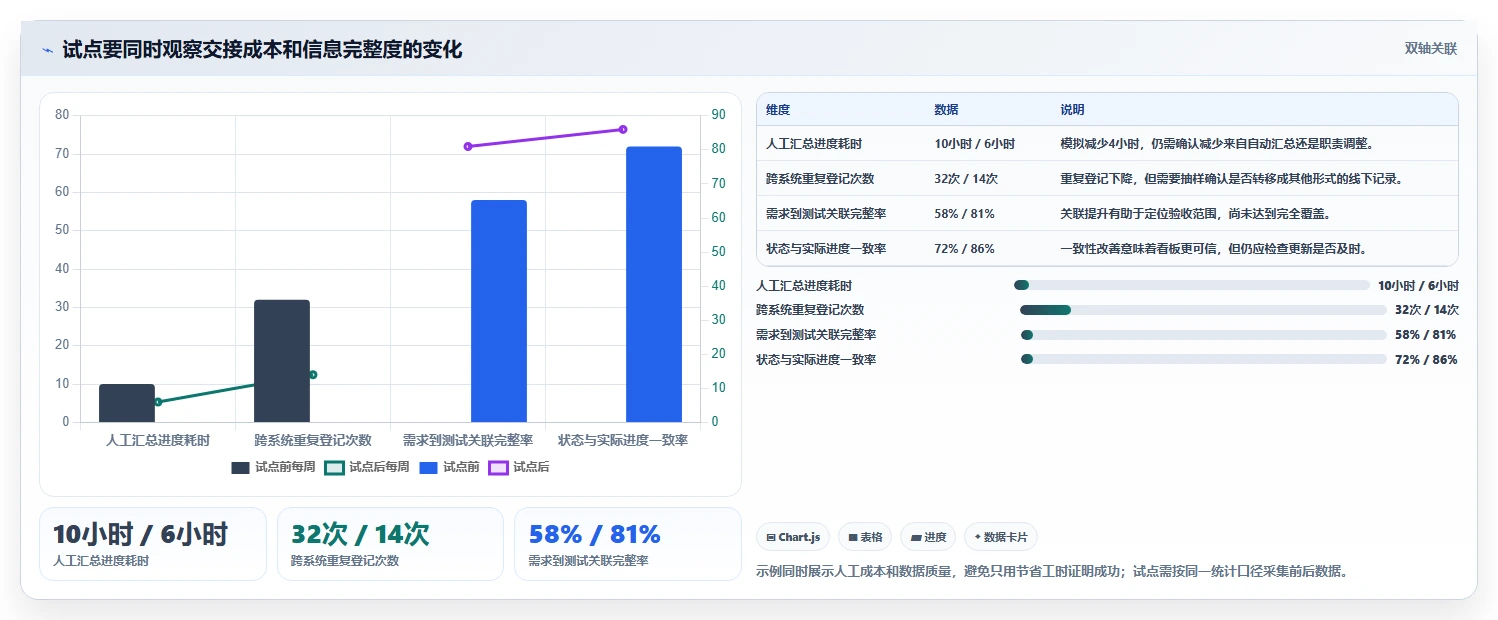
Task: Click x-axis label 状态与实际进度一致率
Action: tap(623, 440)
